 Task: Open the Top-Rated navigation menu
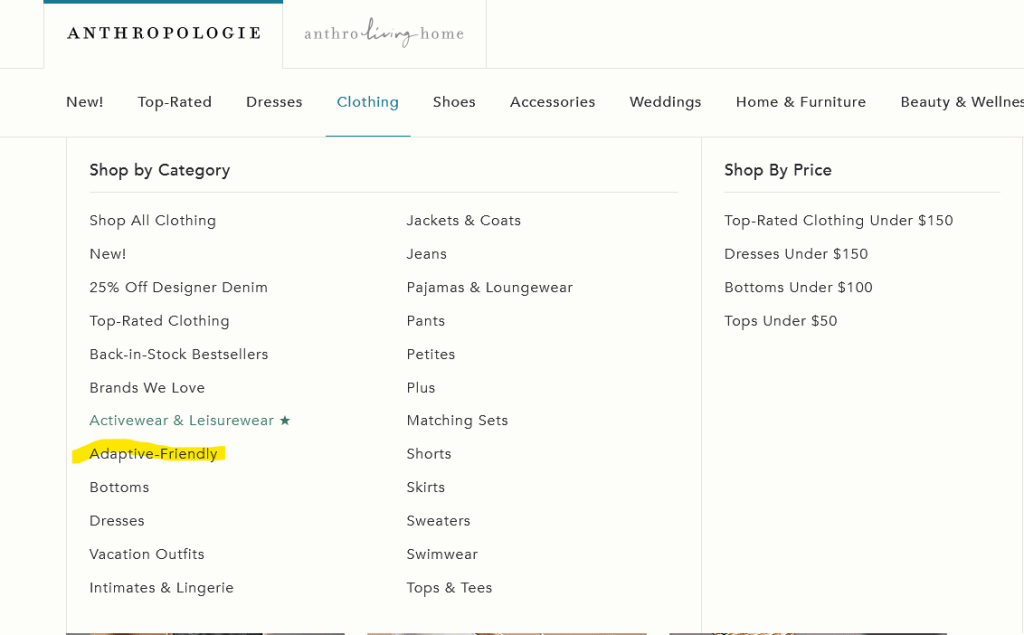coord(175,102)
